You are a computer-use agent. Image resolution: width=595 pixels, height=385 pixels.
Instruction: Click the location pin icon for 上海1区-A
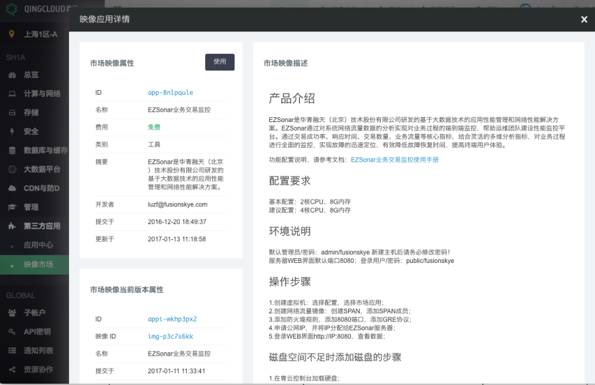12,34
